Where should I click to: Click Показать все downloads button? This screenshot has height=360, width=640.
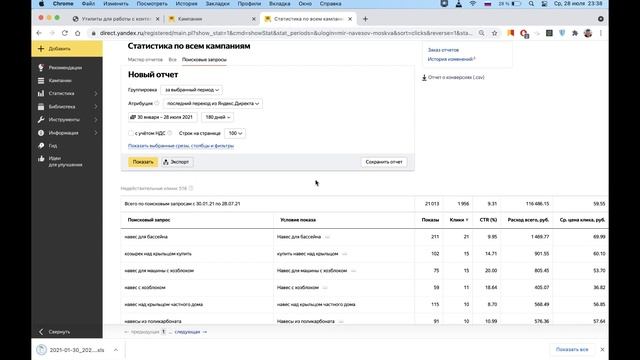click(572, 350)
